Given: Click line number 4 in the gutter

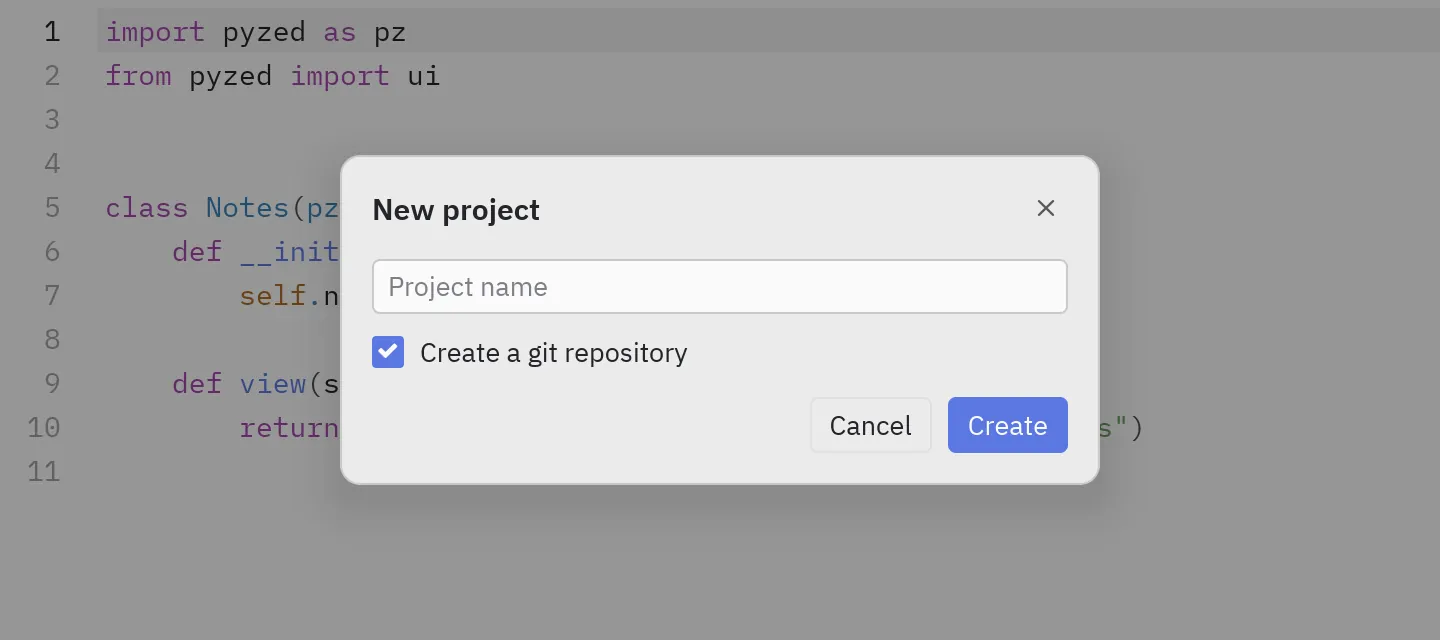Looking at the screenshot, I should (x=52, y=164).
